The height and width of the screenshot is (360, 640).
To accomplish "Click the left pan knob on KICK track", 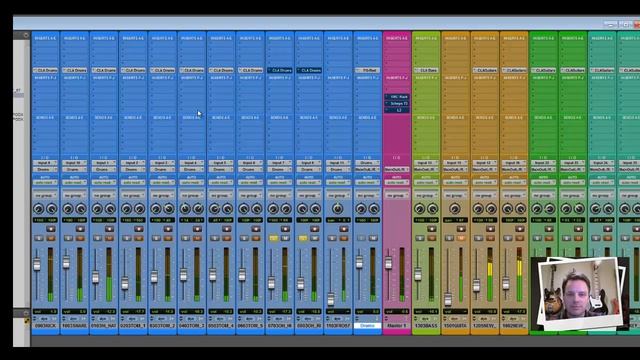I will 38,209.
